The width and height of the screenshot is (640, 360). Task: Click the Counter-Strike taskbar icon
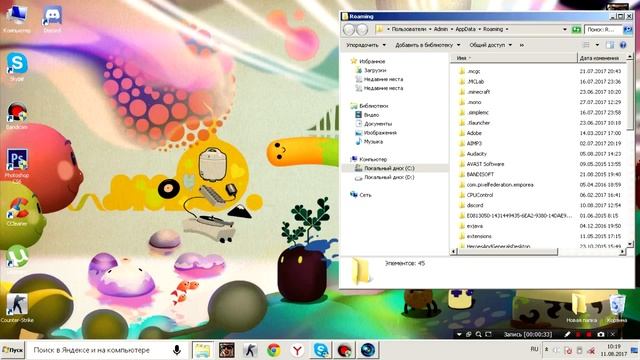pos(250,350)
